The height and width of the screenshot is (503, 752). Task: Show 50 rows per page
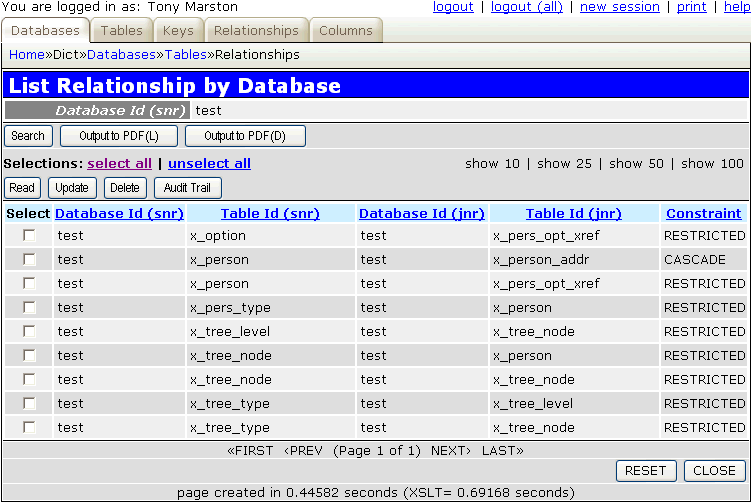(636, 163)
